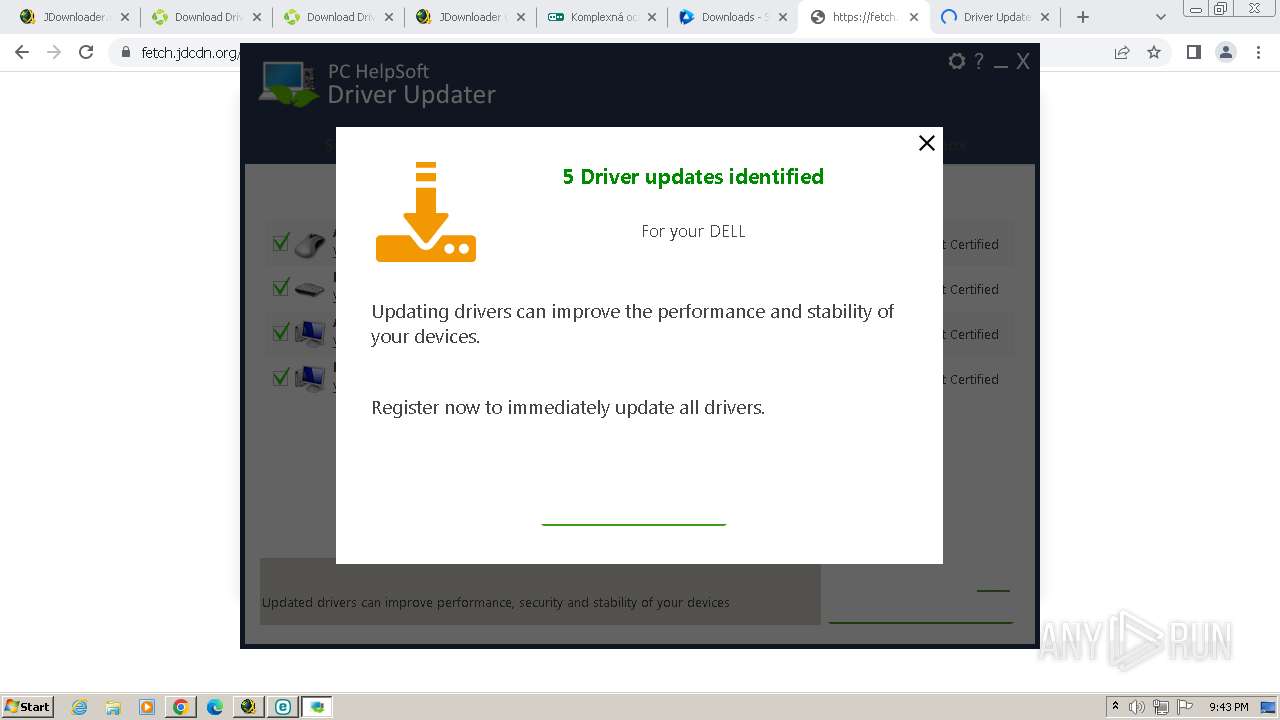Click the third row computer monitor icon

click(x=310, y=334)
